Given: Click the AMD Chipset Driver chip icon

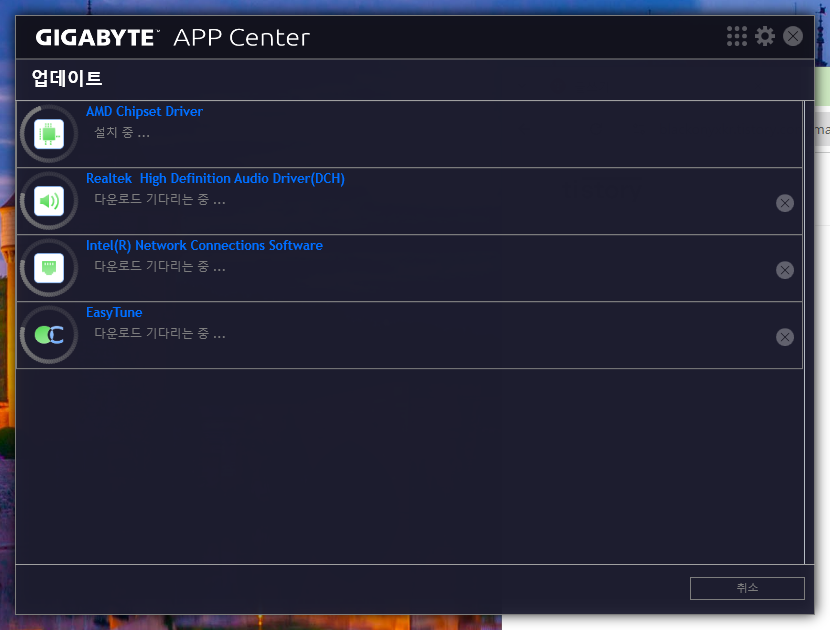Looking at the screenshot, I should coord(49,134).
